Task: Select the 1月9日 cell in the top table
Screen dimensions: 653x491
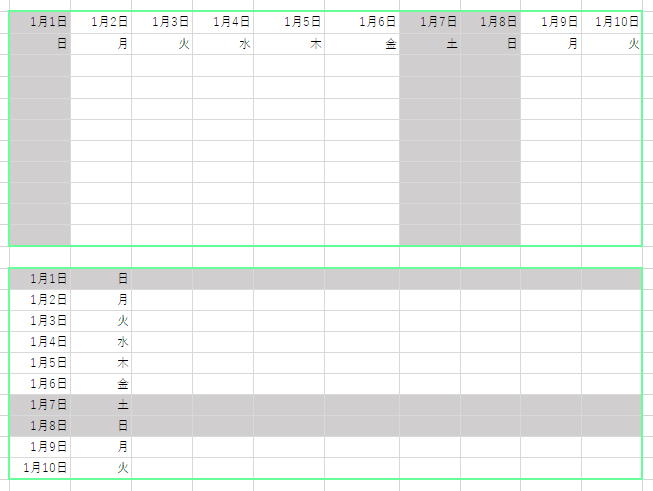Action: coord(551,22)
